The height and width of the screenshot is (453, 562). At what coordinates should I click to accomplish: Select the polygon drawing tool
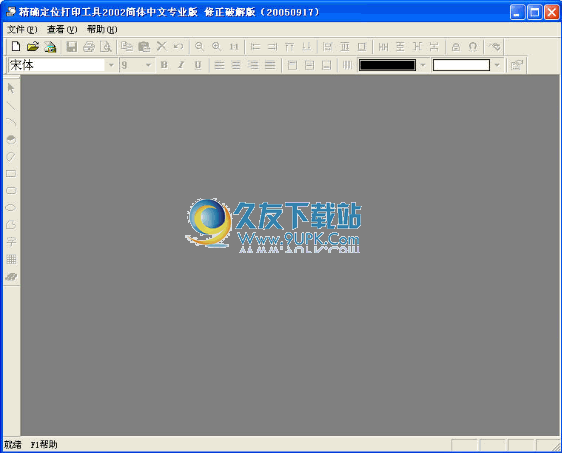(11, 225)
